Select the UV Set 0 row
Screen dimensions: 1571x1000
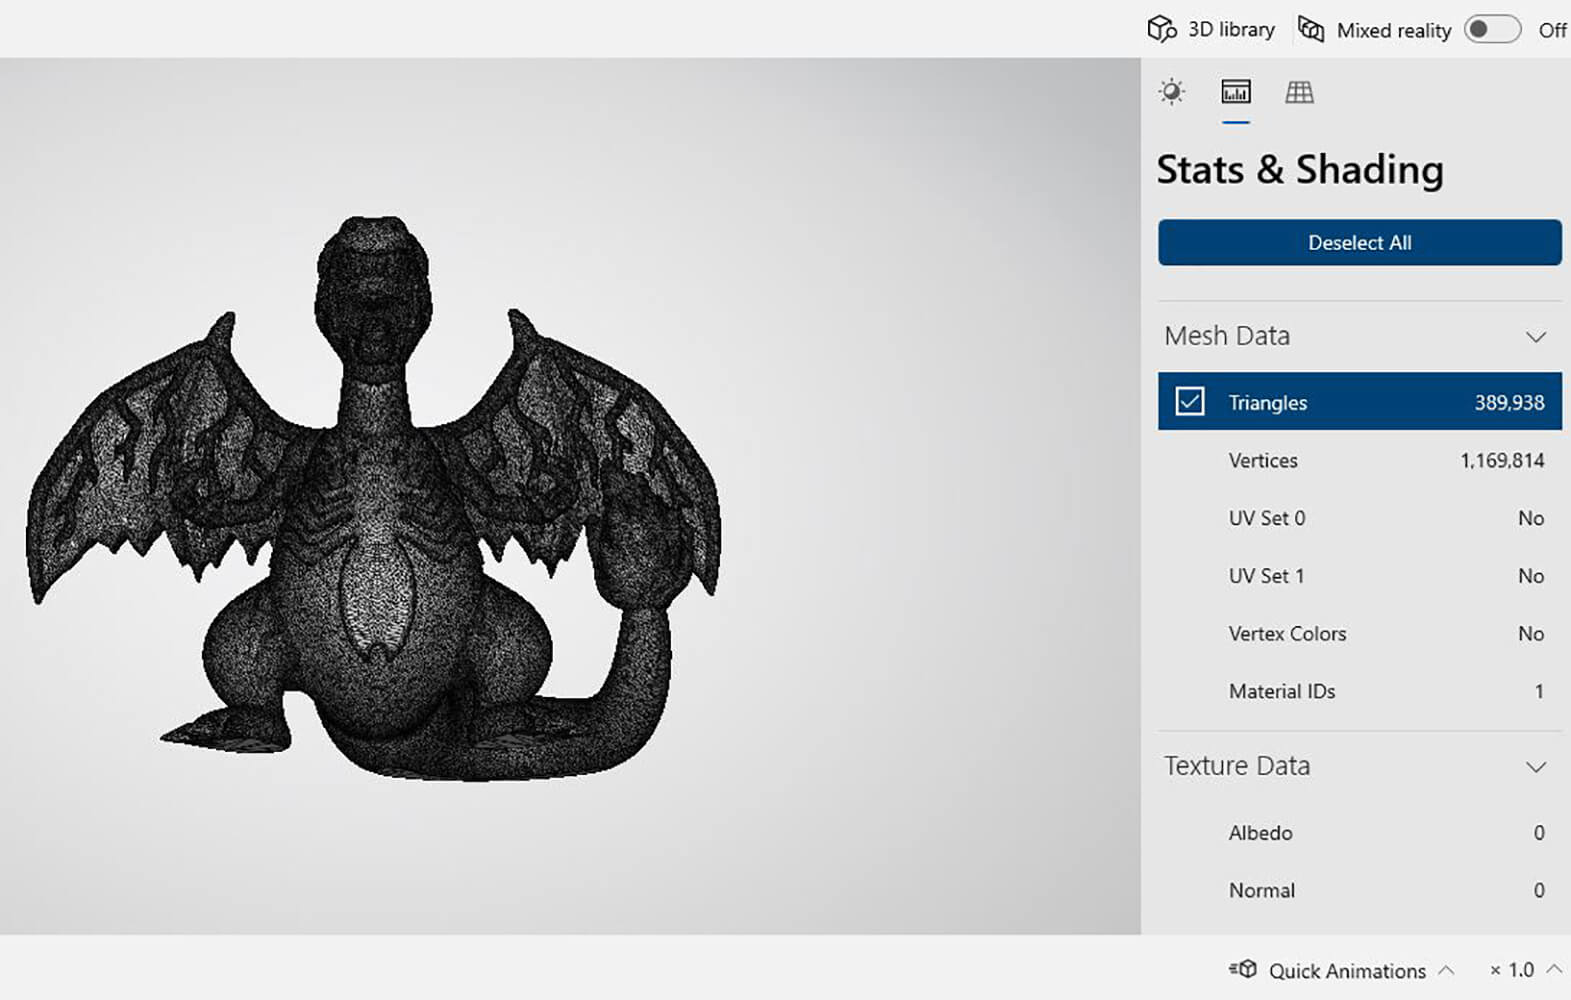coord(1359,518)
